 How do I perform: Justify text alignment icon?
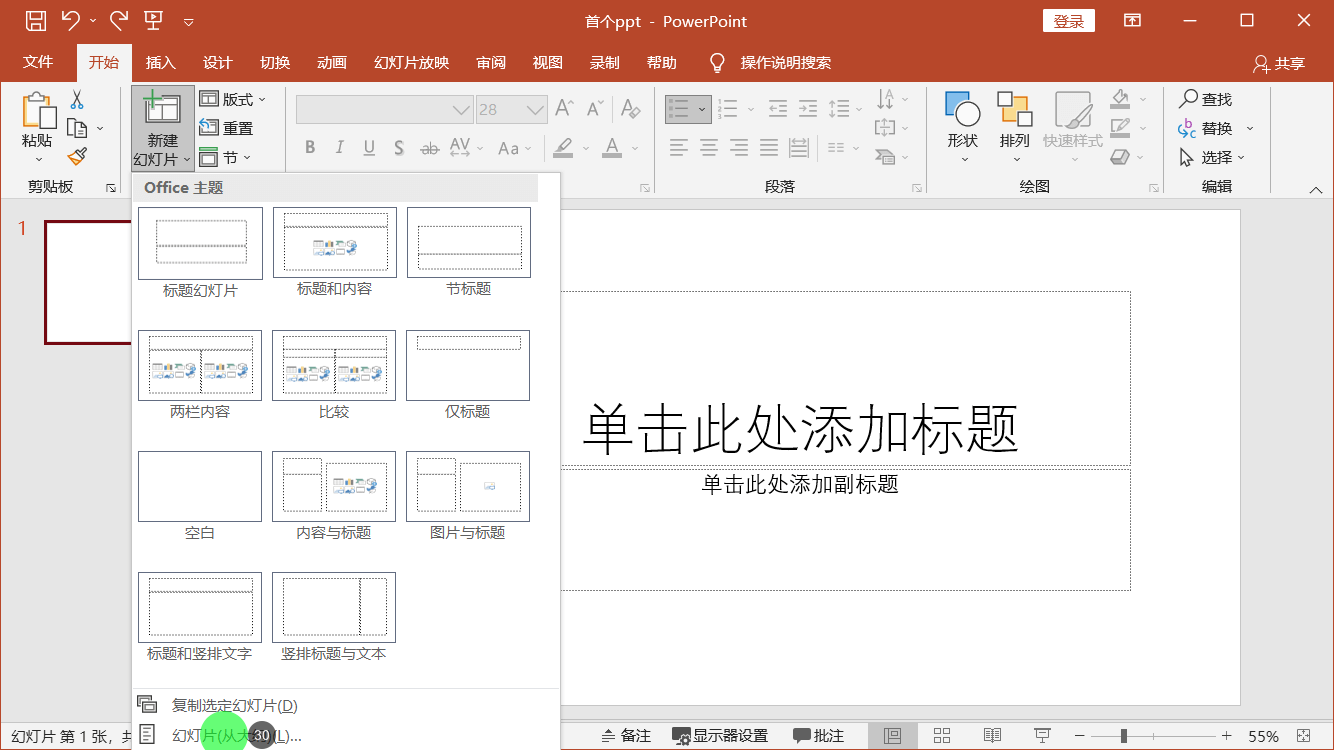[769, 148]
